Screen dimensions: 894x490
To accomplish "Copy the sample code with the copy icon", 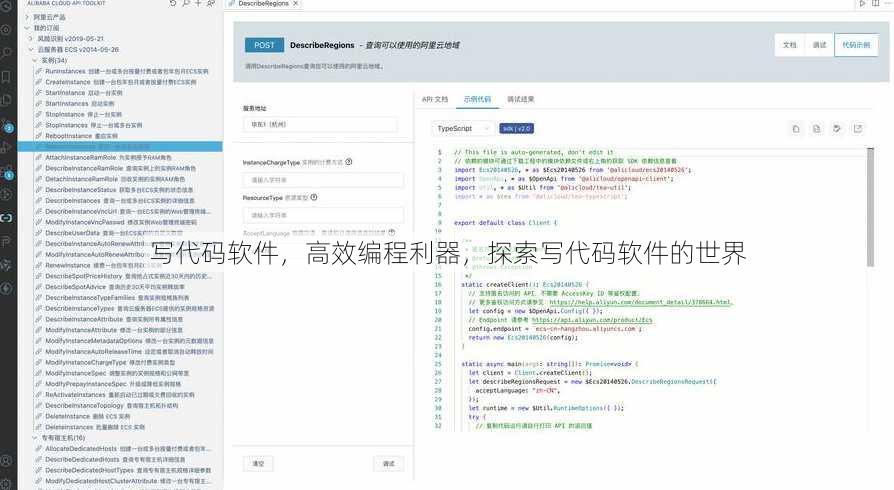I will [796, 129].
